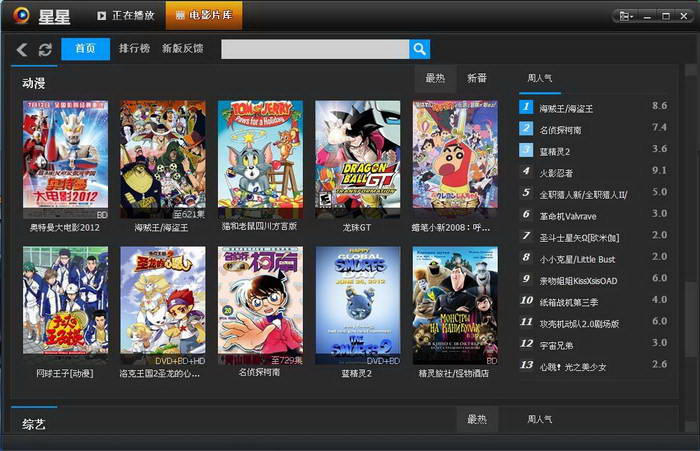Screen dimensions: 700x451
Task: Select the 首页 navigation tab
Action: click(85, 49)
